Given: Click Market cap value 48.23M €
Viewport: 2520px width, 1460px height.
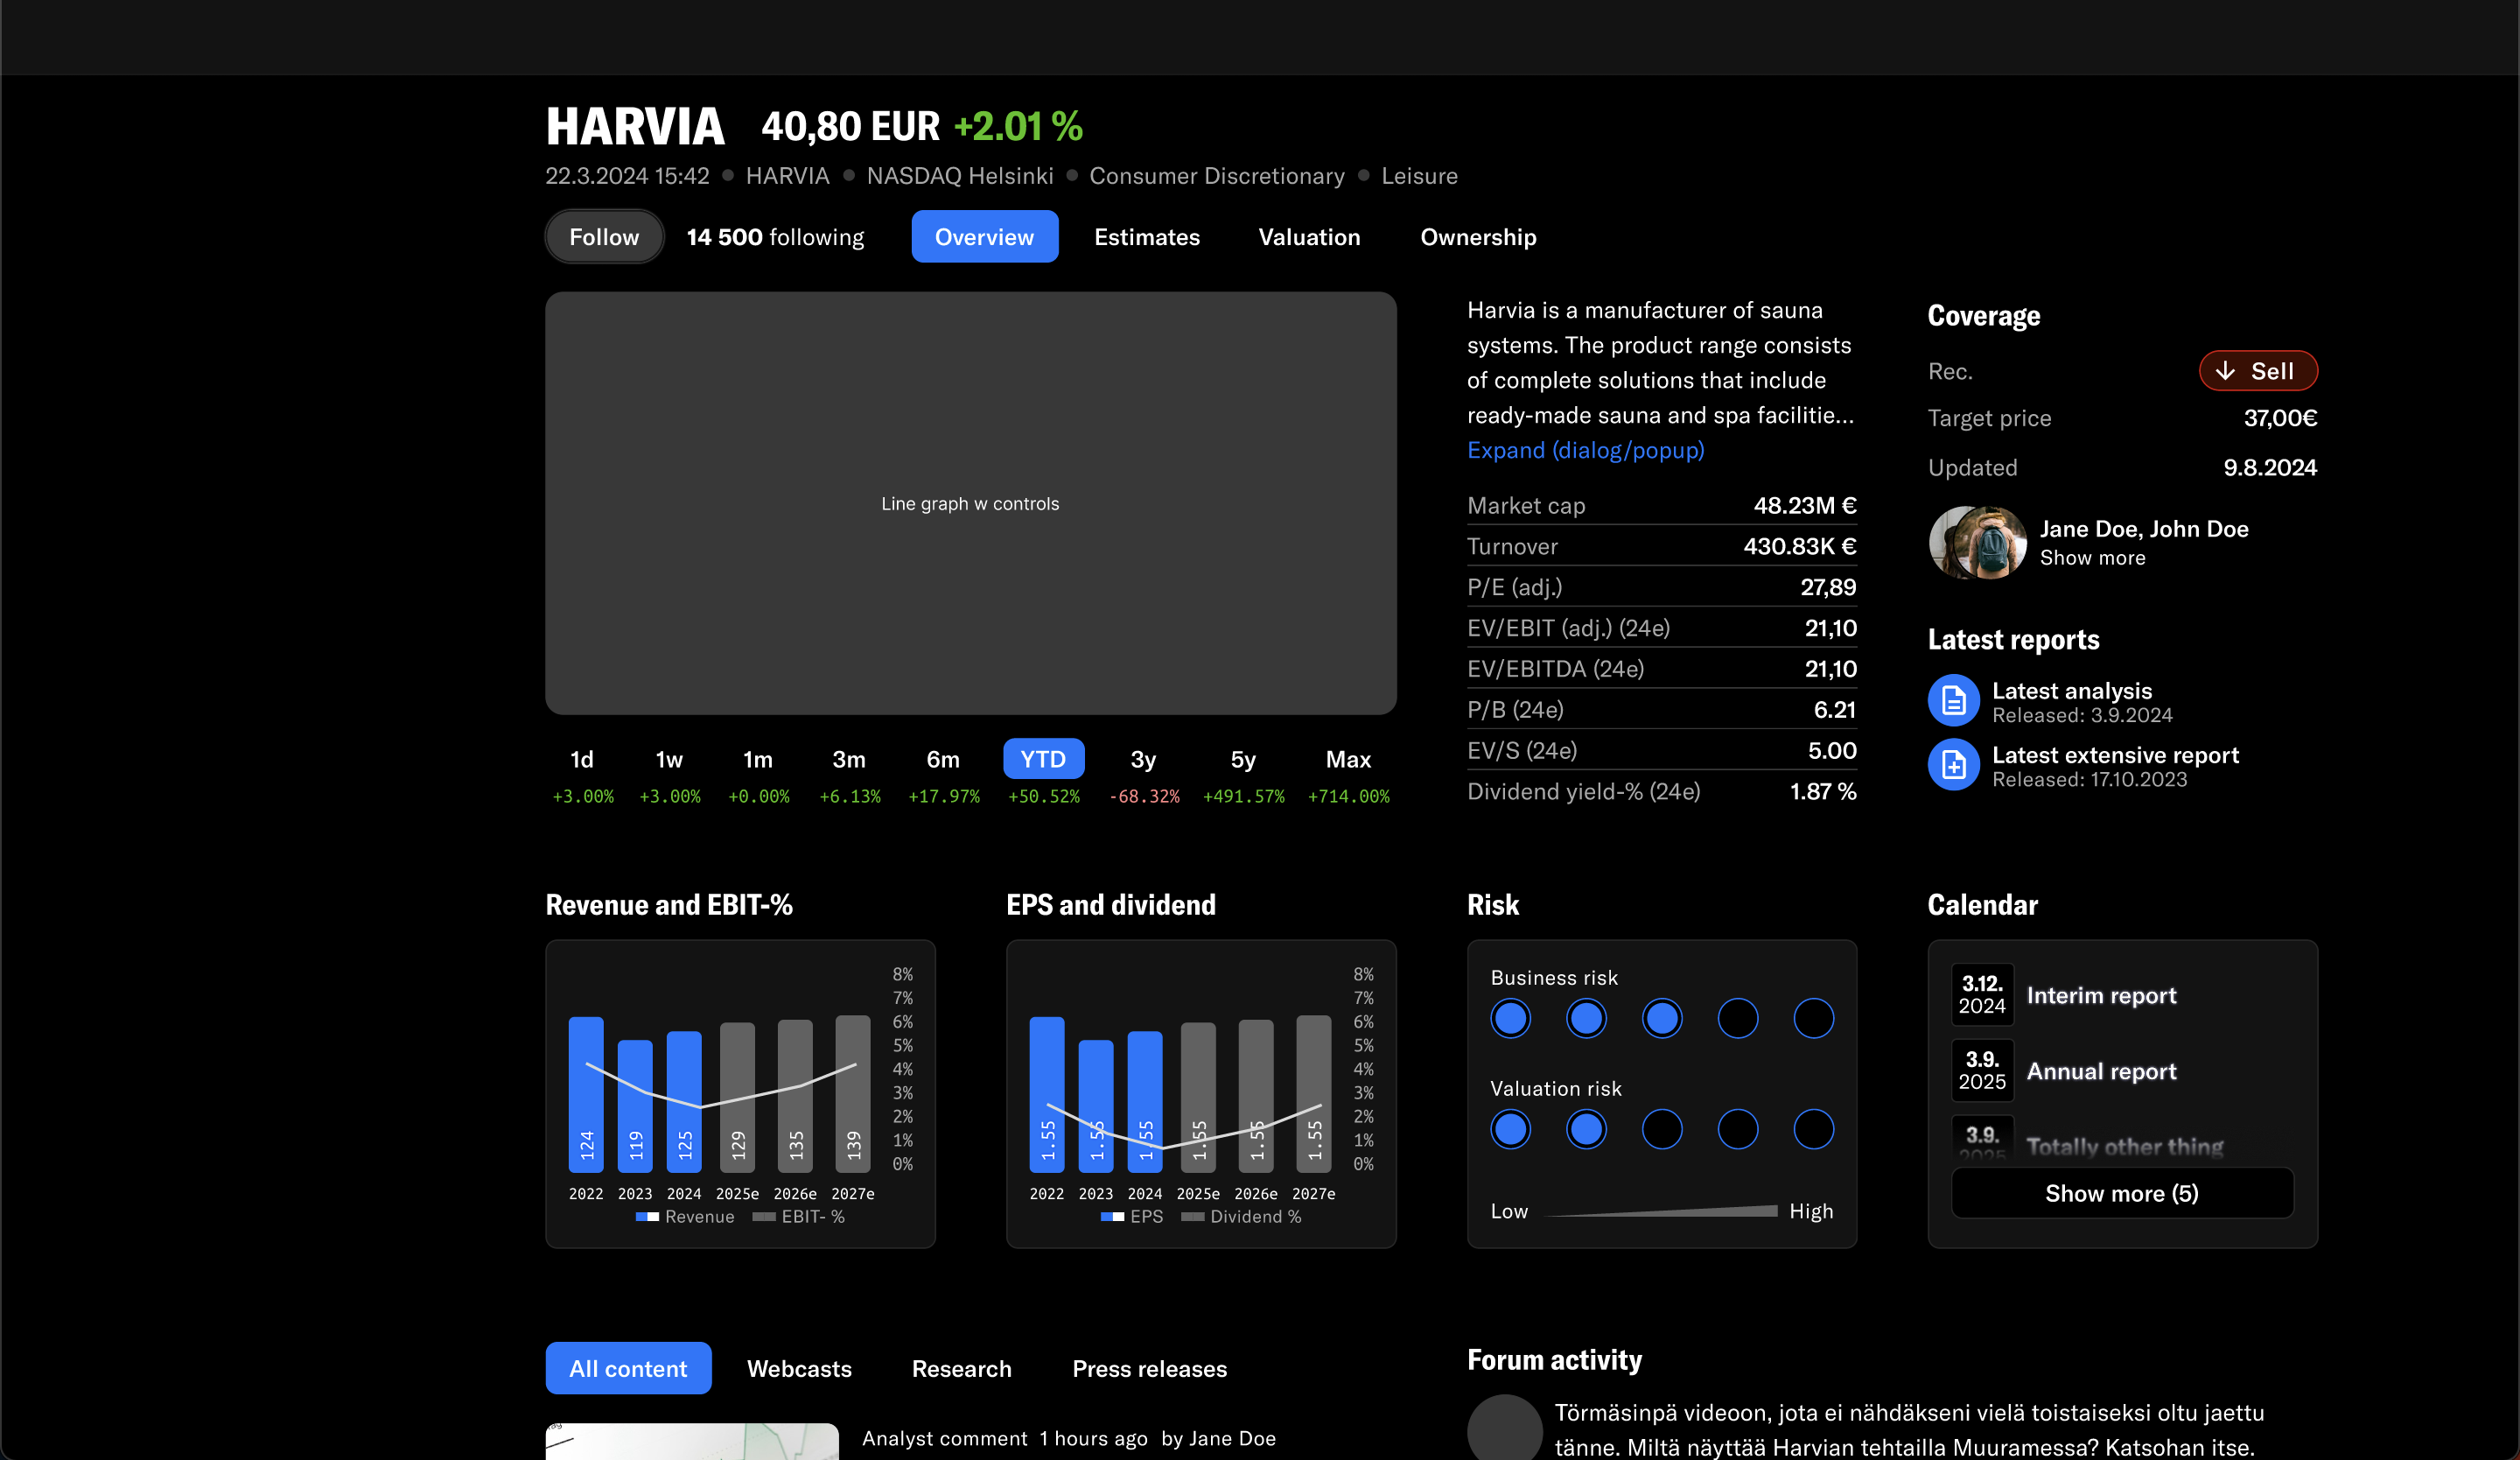Looking at the screenshot, I should [1804, 506].
